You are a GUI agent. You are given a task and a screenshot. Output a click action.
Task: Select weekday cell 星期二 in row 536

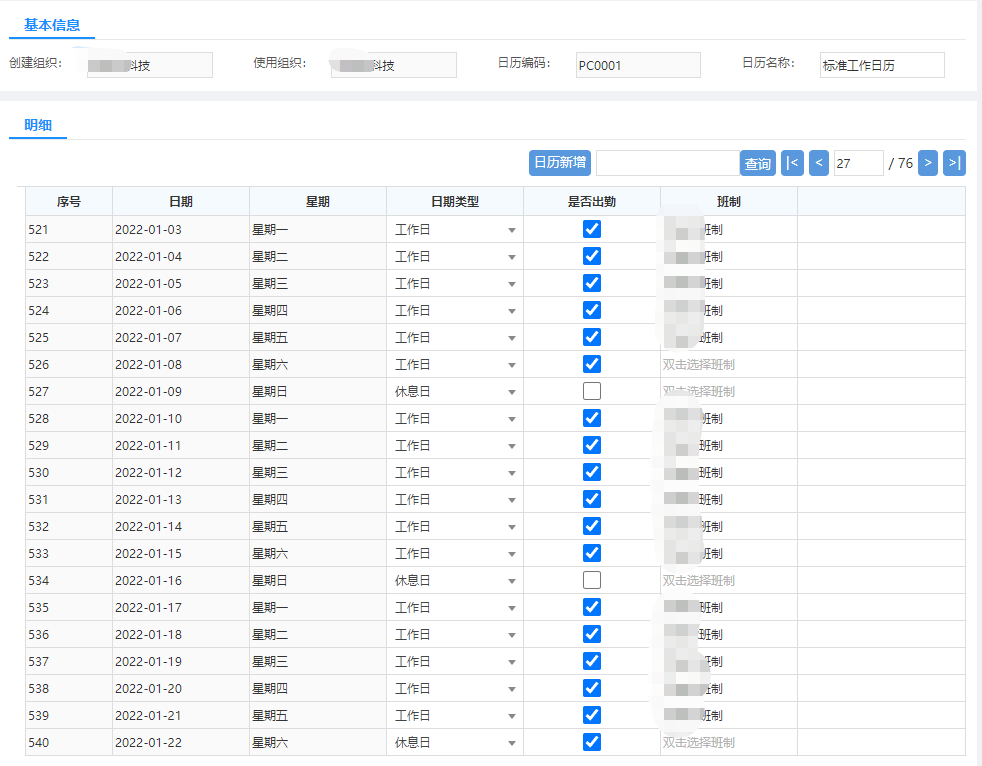tap(318, 634)
